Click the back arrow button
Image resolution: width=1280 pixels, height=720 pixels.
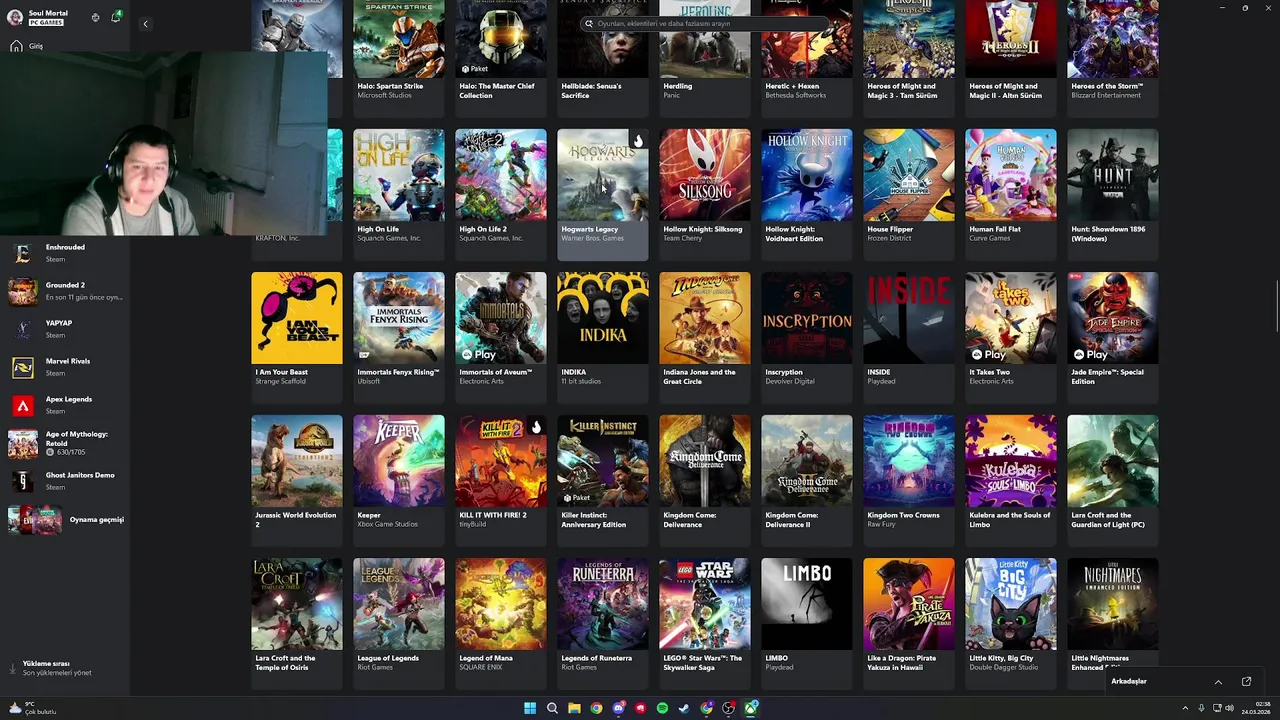[x=145, y=24]
